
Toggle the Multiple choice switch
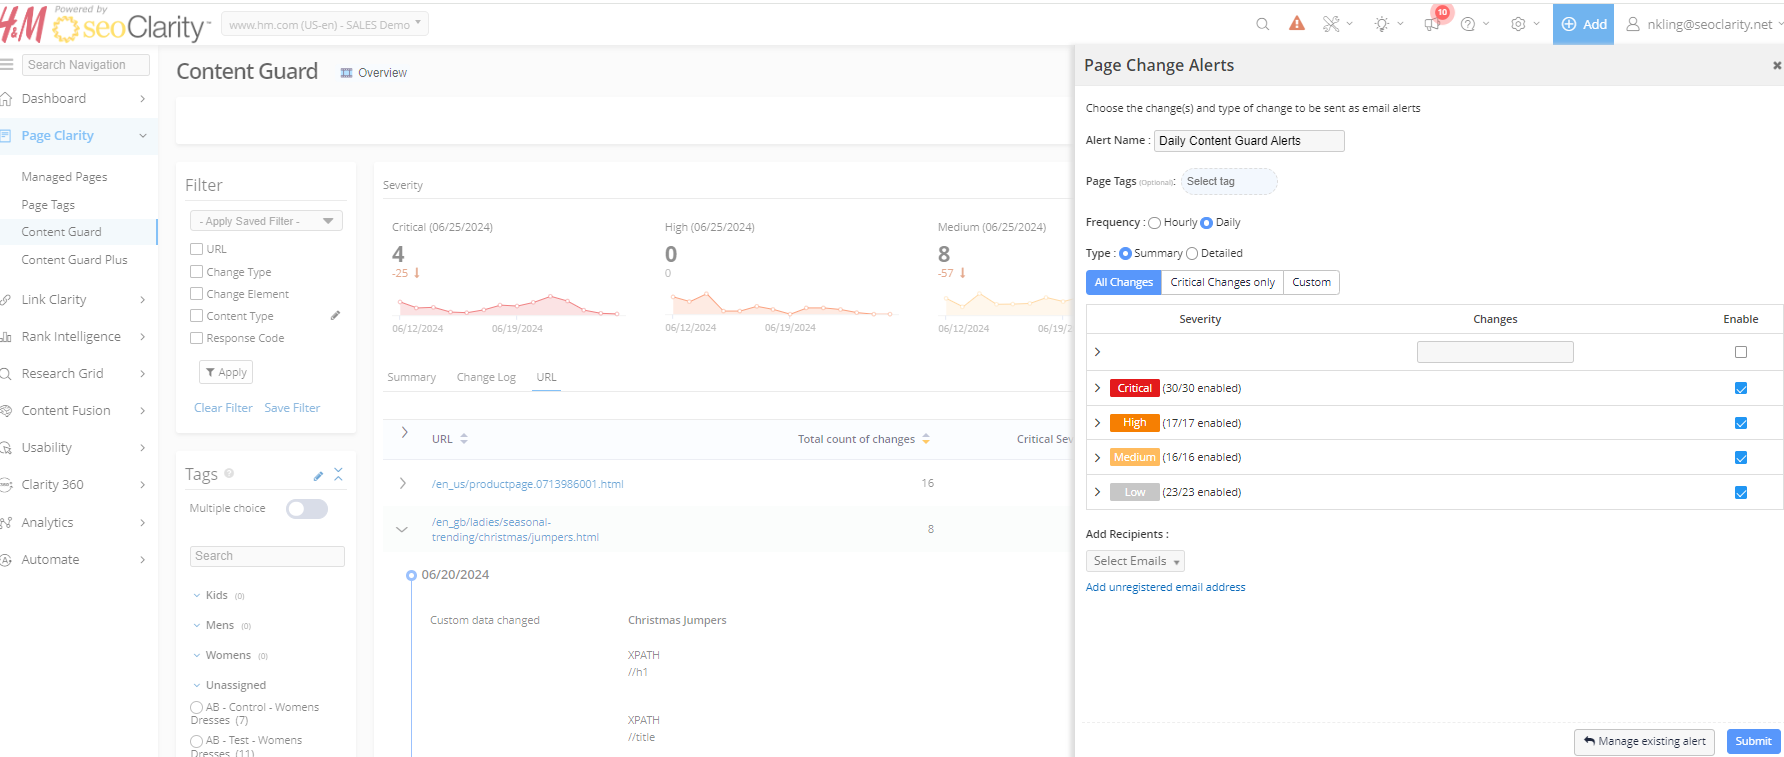tap(307, 509)
